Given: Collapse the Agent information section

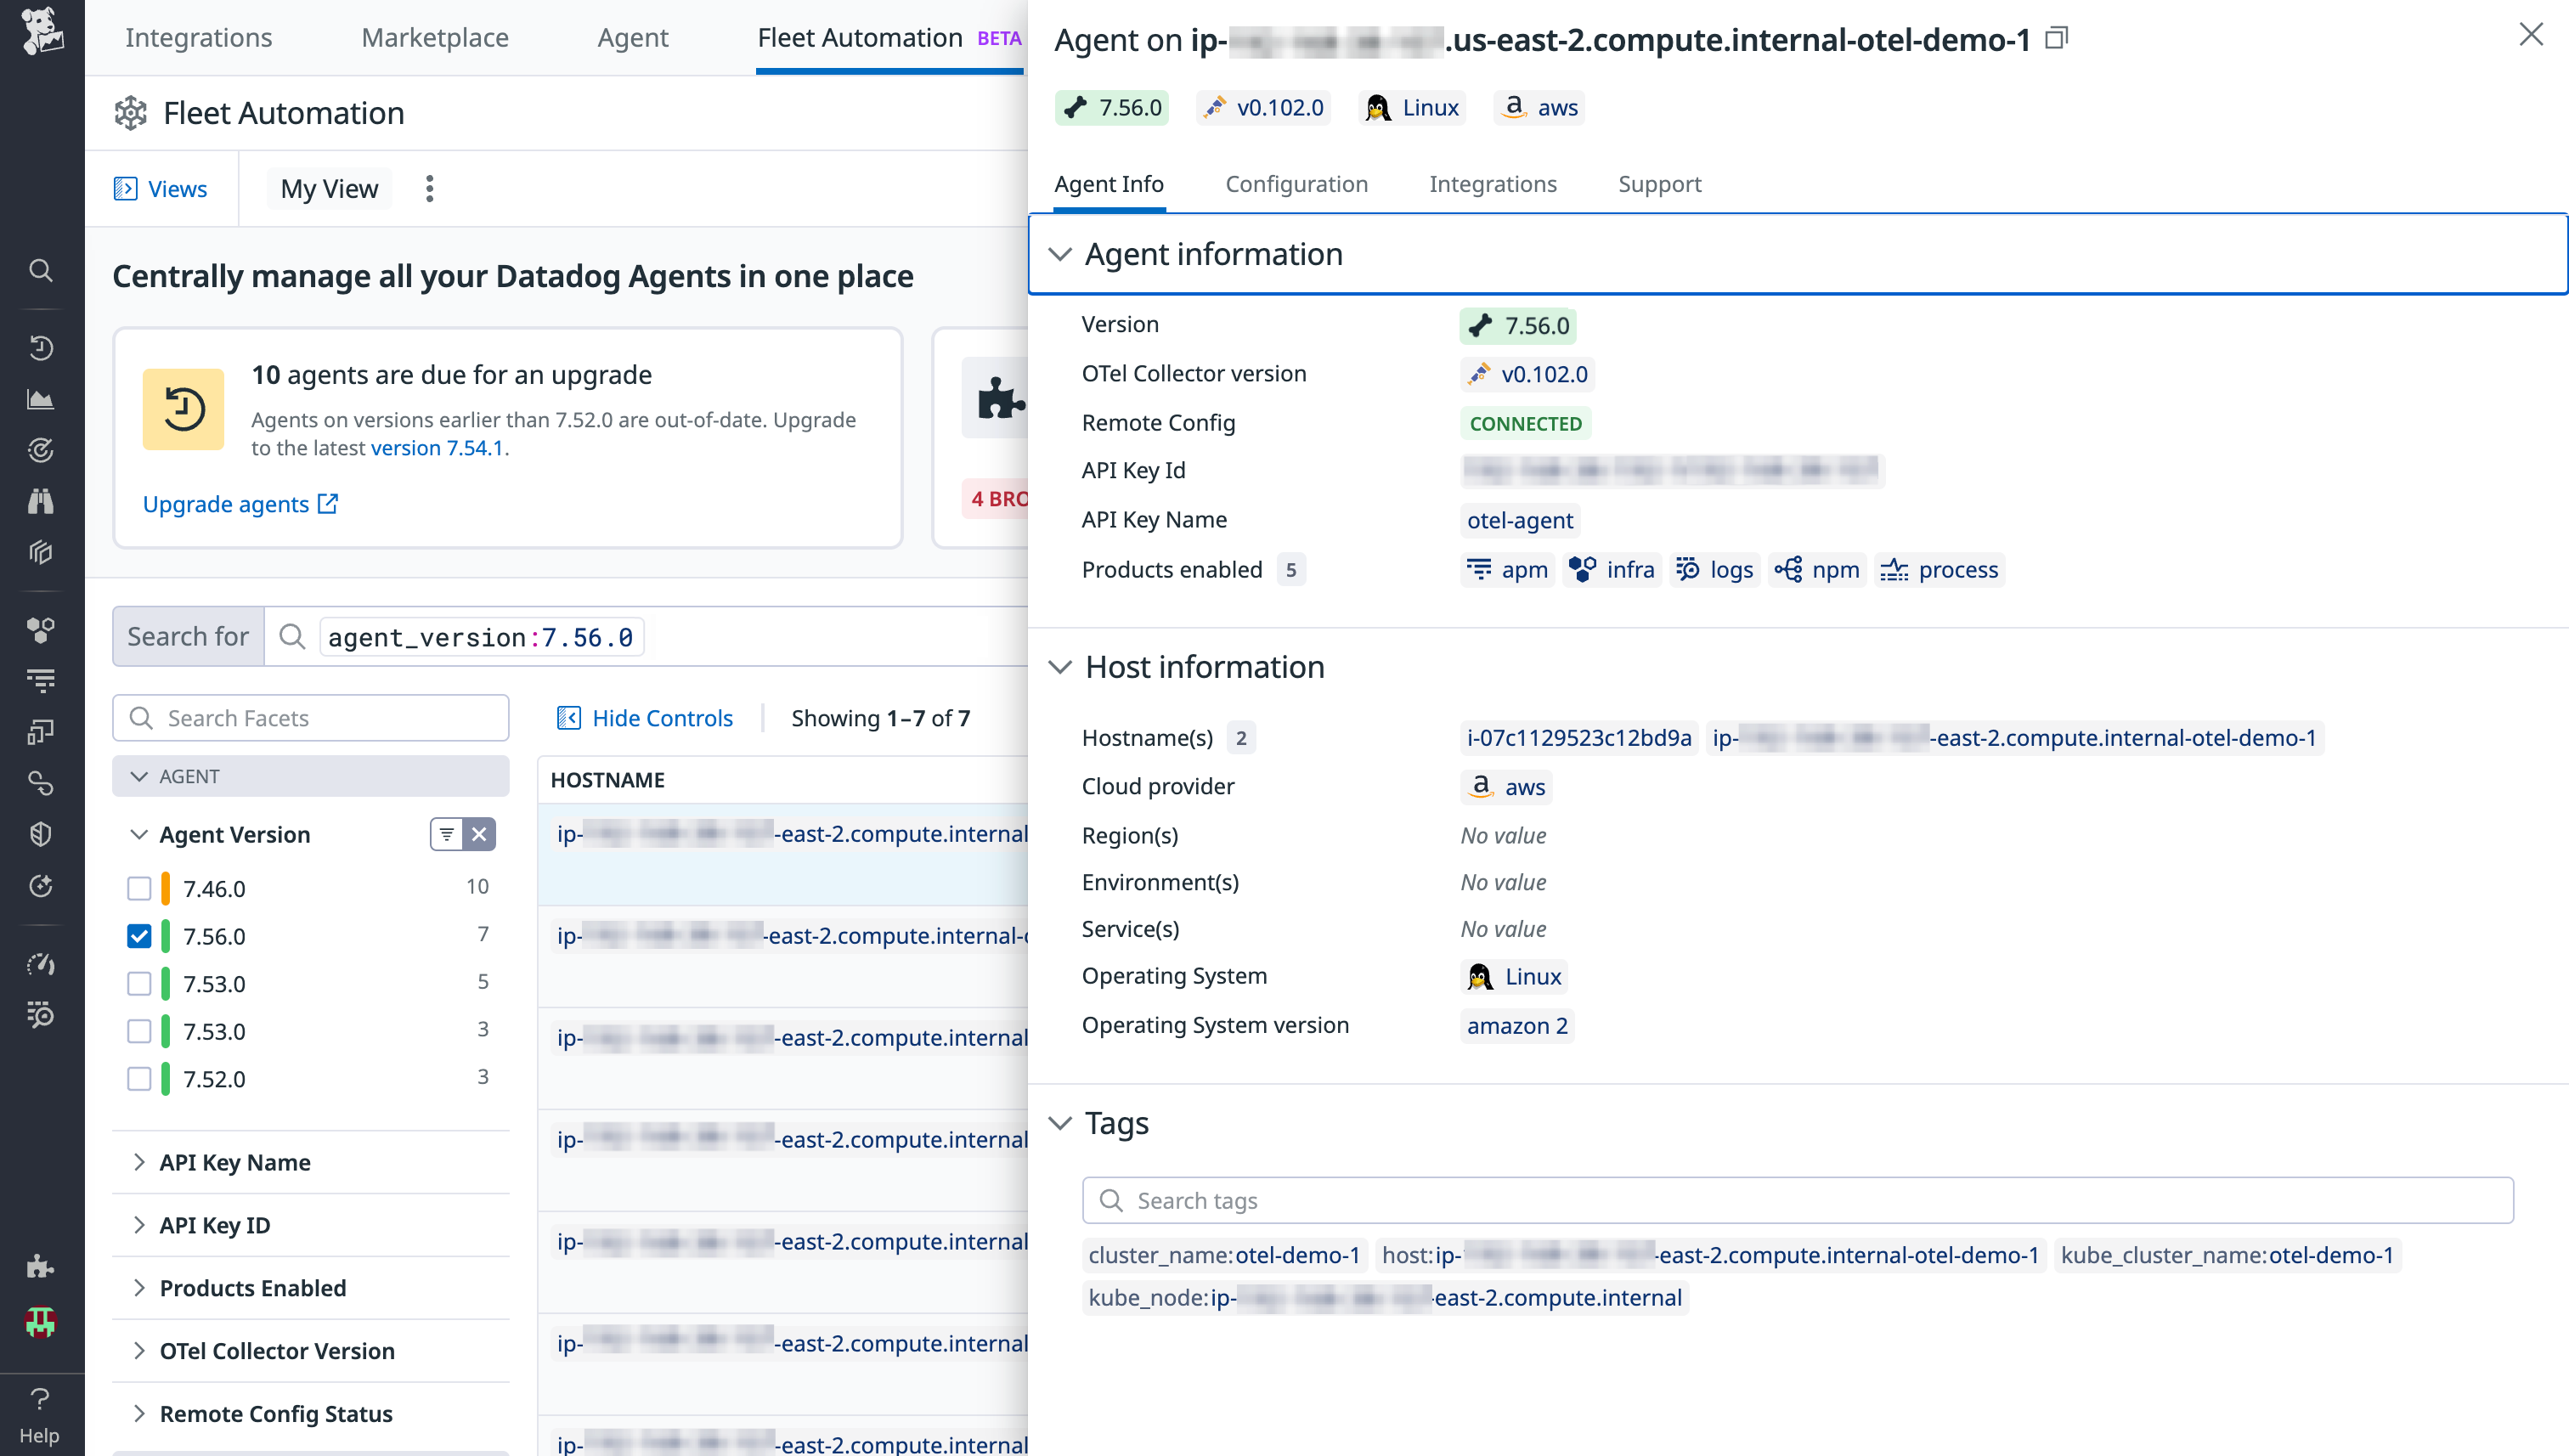Looking at the screenshot, I should click(1060, 254).
